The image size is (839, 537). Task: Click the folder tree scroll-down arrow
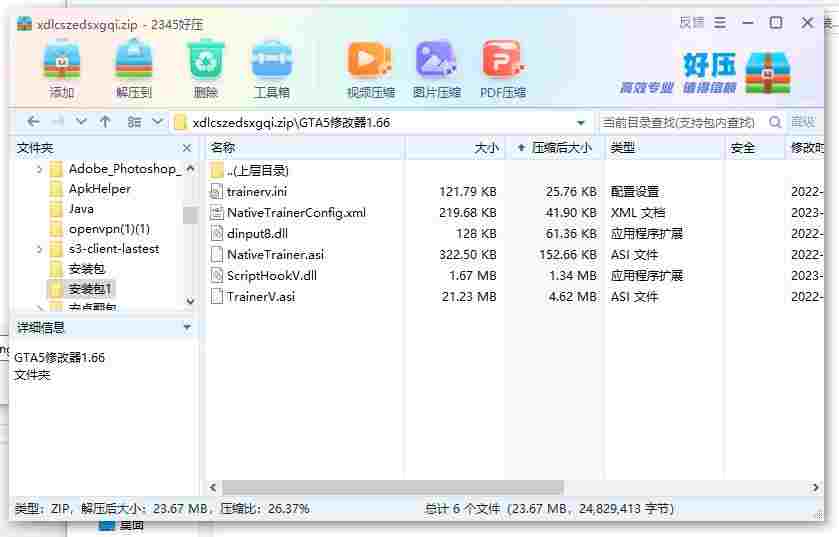(x=190, y=301)
